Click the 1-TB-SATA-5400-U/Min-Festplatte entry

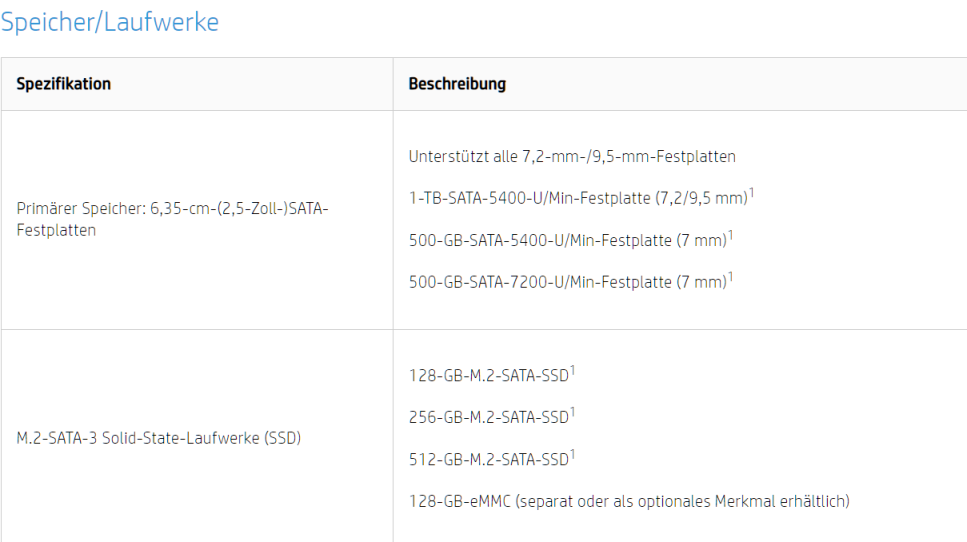(x=578, y=199)
